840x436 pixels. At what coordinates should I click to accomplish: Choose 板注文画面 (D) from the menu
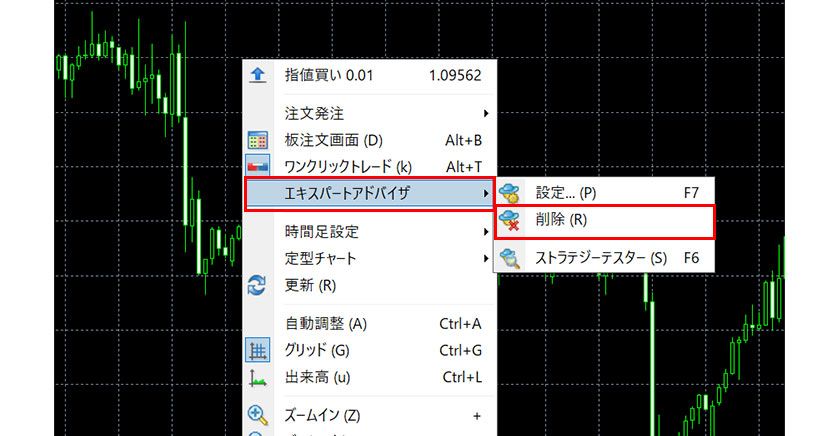tap(370, 140)
